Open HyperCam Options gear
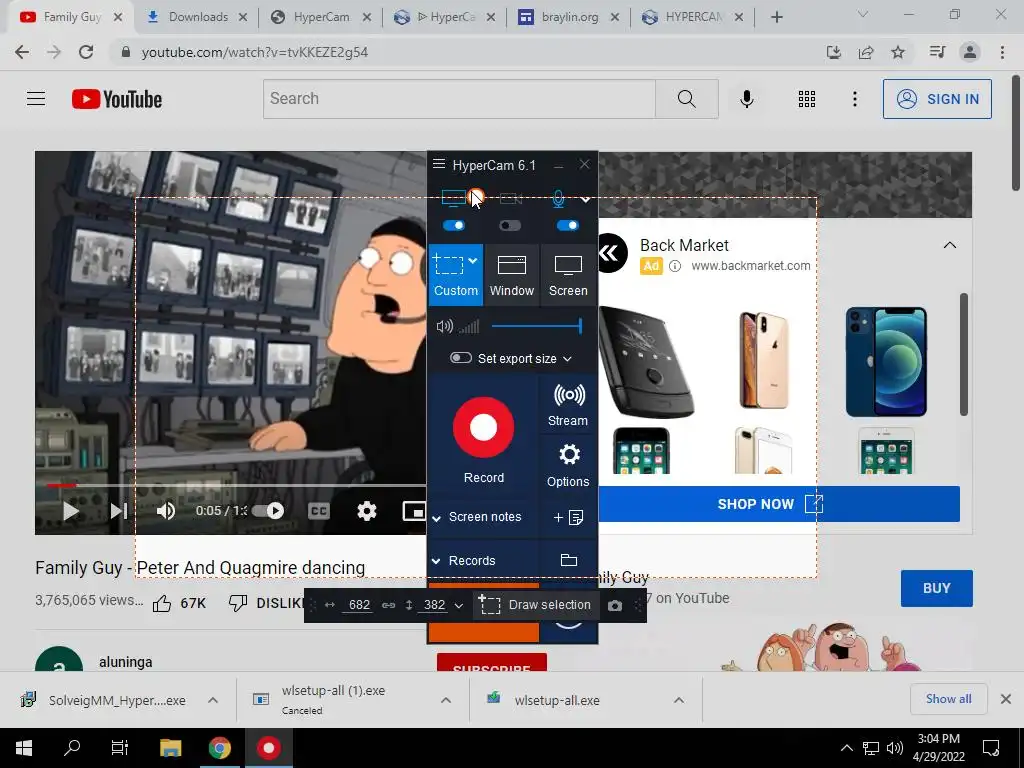Viewport: 1024px width, 768px height. (x=568, y=465)
